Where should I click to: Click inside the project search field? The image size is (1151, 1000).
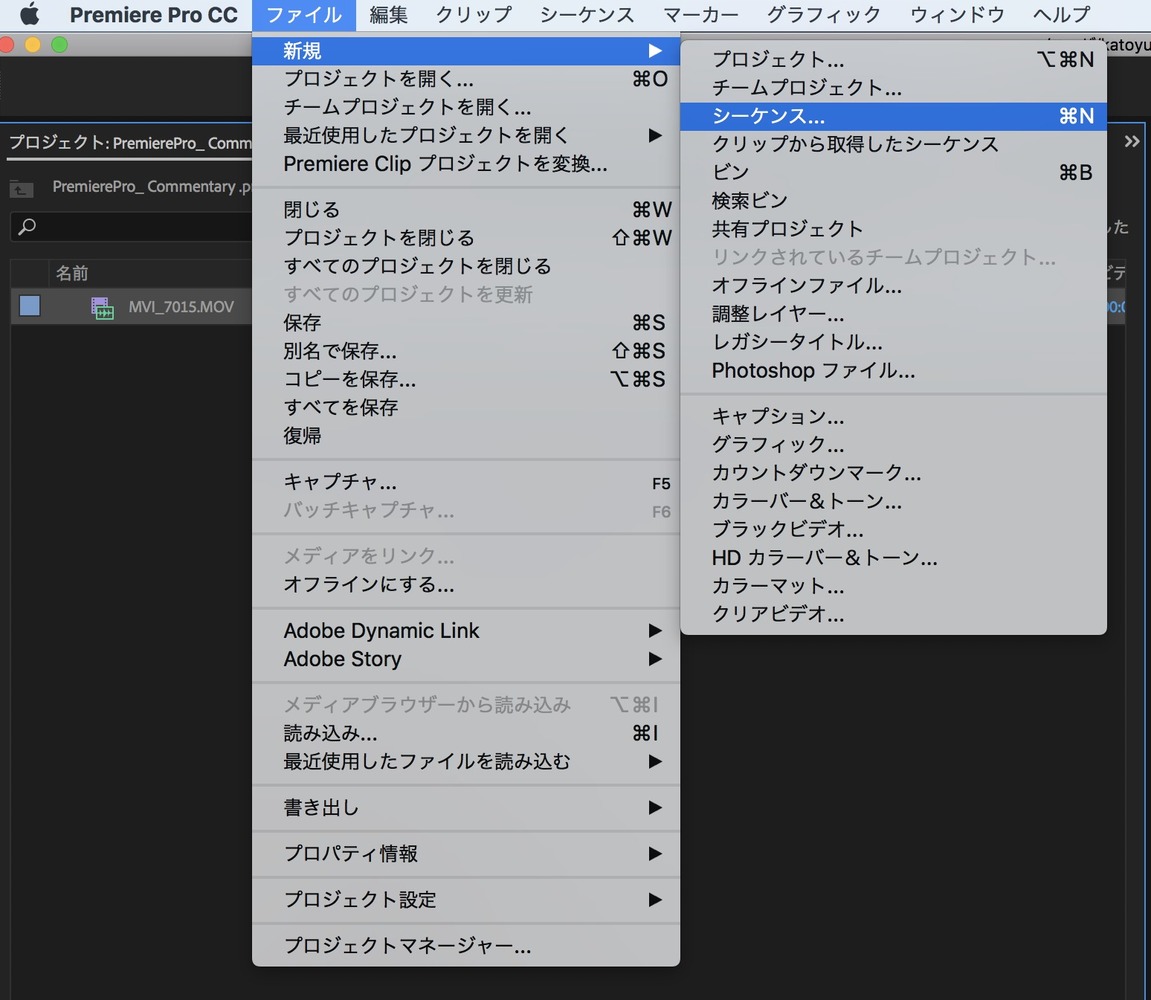[130, 227]
